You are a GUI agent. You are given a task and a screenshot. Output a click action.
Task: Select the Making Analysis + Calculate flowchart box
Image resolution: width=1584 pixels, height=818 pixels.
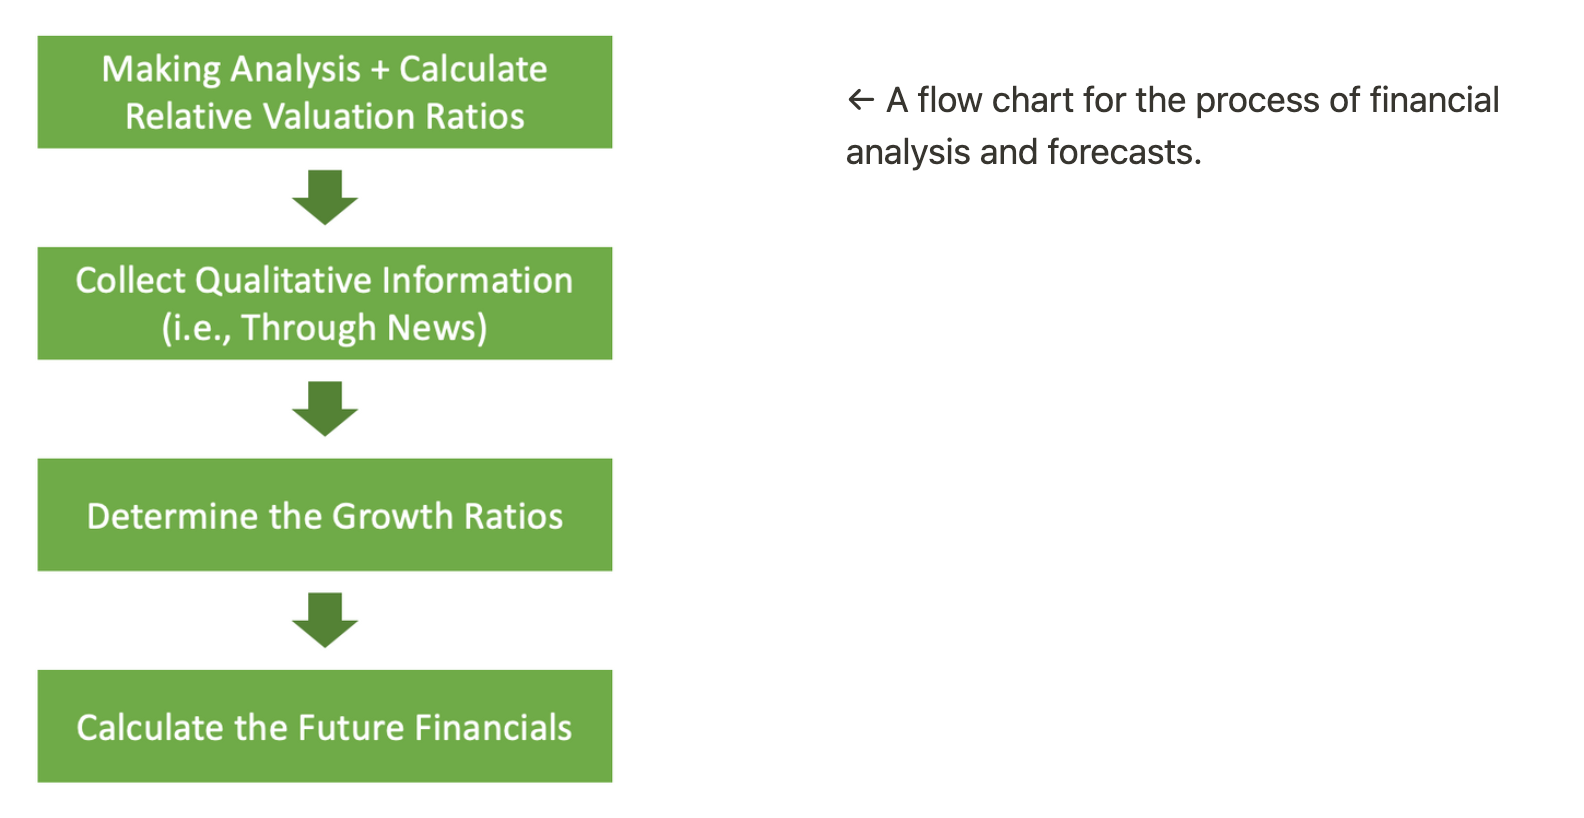(325, 92)
